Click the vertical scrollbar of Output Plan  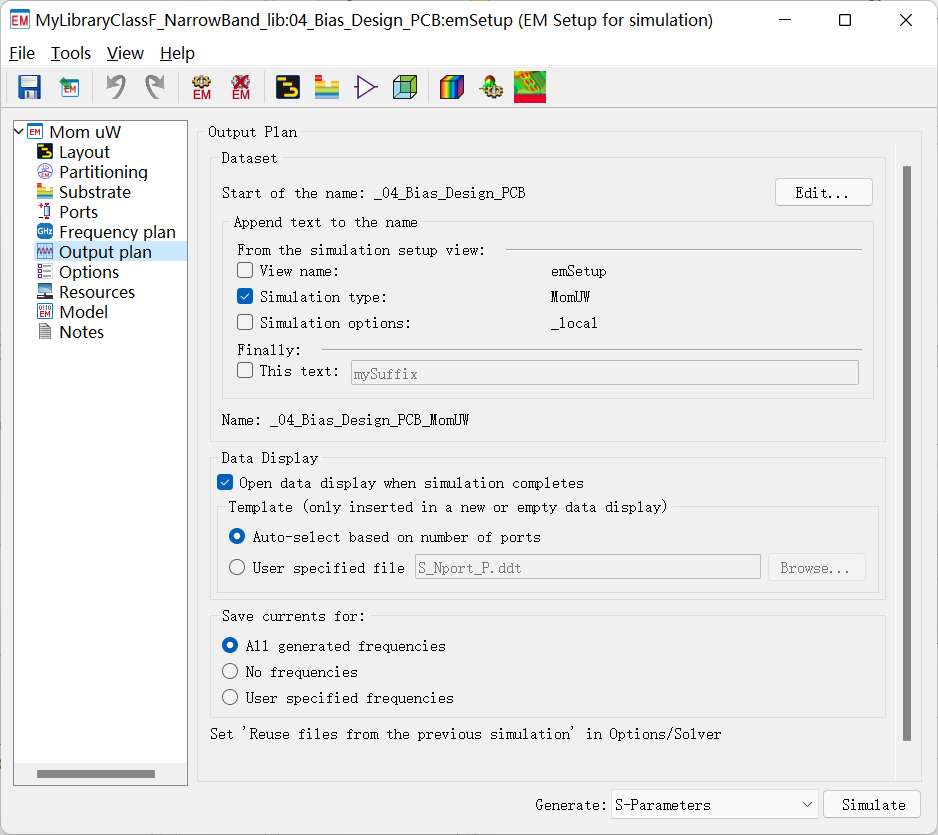click(907, 453)
